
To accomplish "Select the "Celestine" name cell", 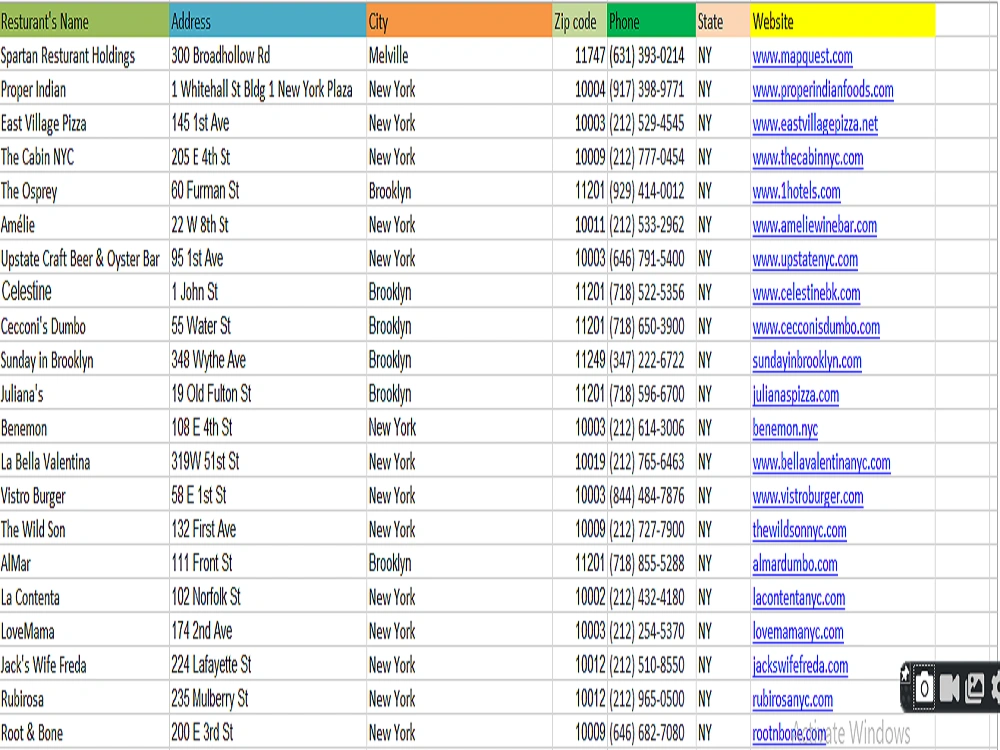I will [x=85, y=292].
